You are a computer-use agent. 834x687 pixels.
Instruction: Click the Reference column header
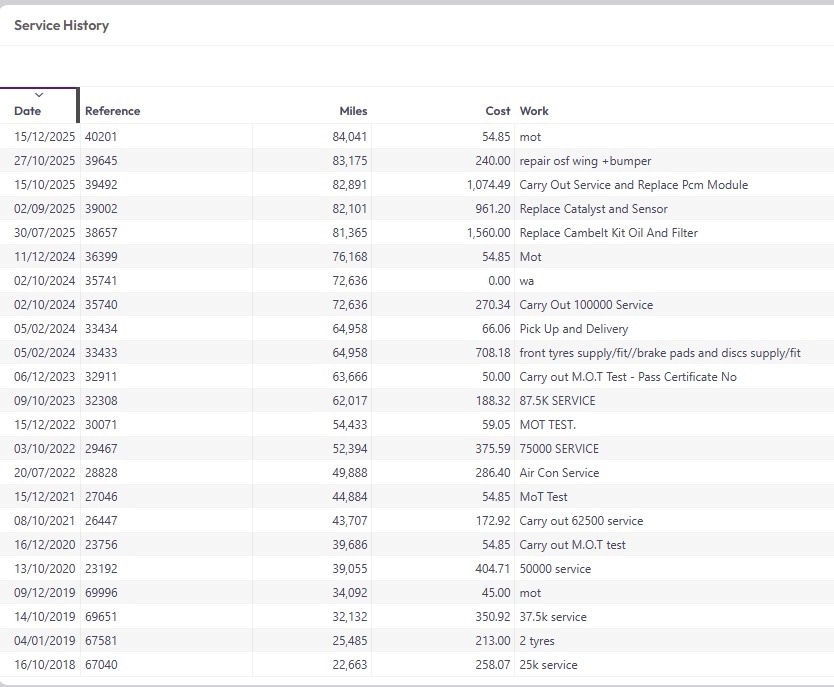tap(112, 111)
